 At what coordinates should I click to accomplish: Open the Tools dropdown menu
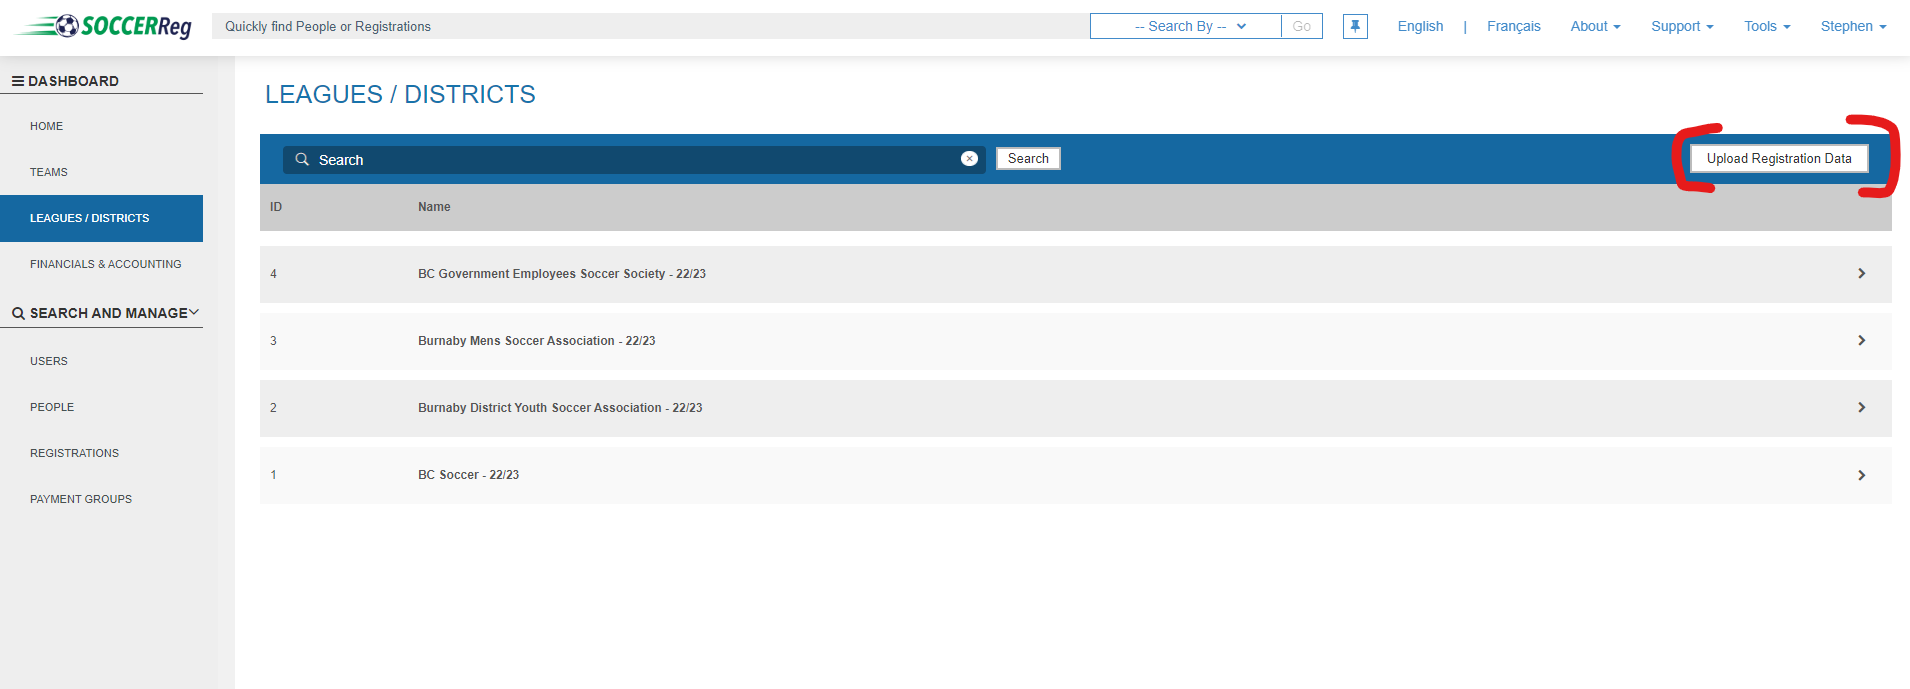(x=1767, y=26)
